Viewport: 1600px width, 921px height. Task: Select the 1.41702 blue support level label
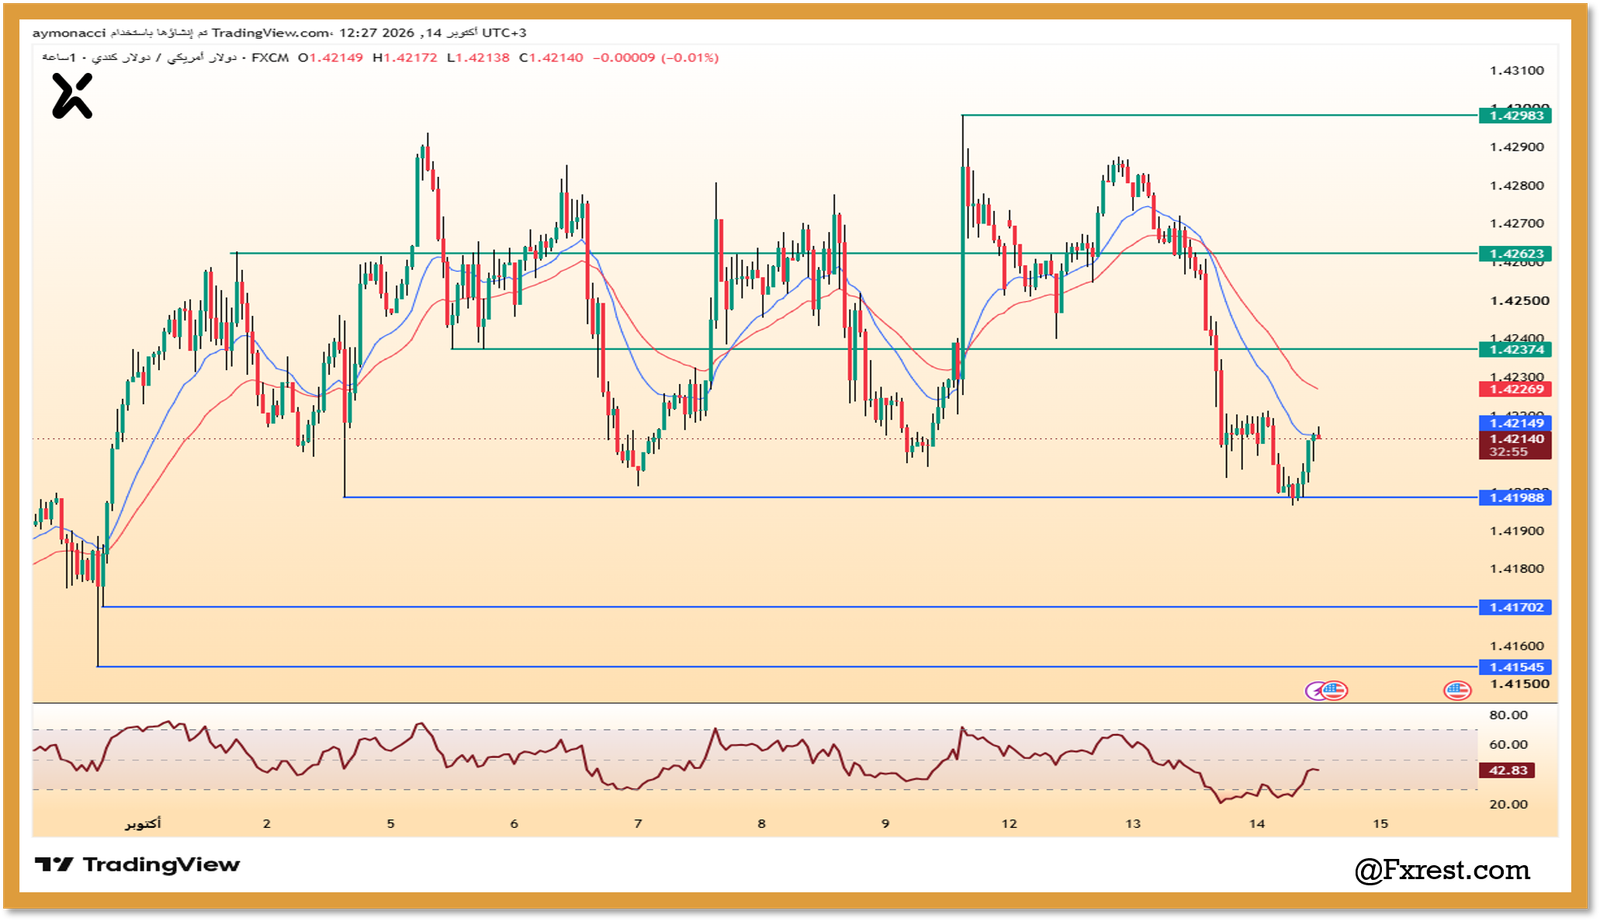(1515, 607)
